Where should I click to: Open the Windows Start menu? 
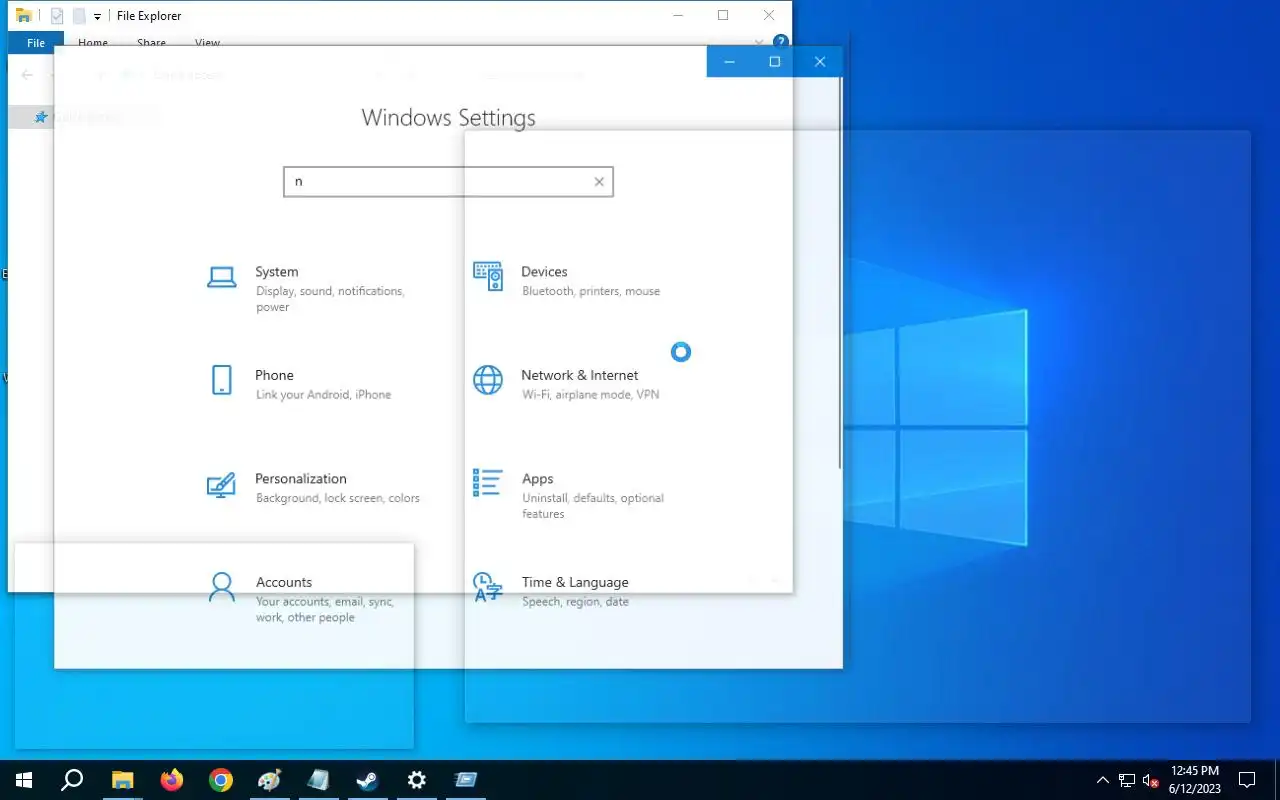(24, 780)
